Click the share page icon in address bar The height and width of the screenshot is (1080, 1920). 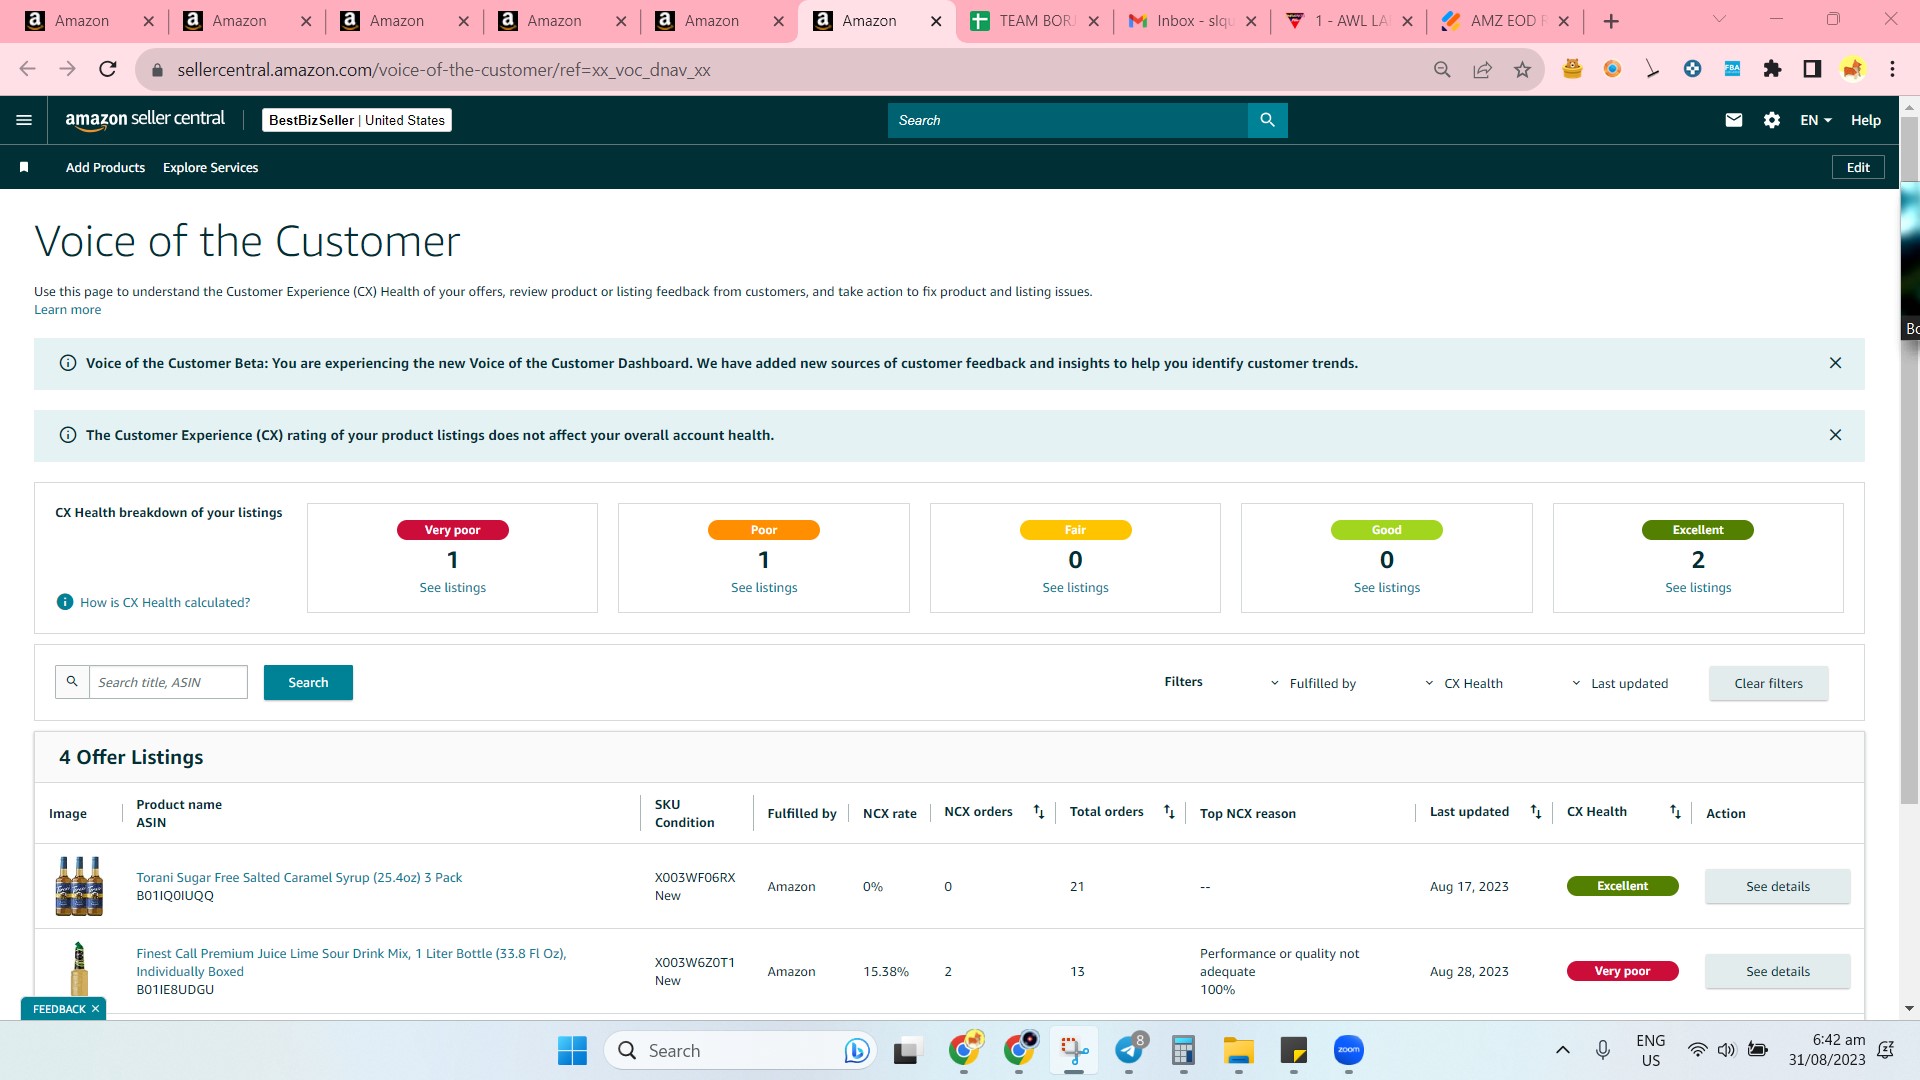[1482, 70]
